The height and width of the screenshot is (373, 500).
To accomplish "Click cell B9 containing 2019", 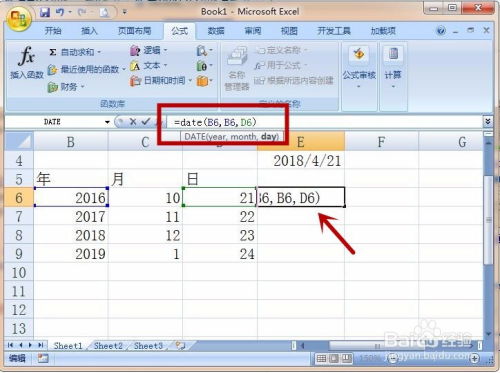I will (71, 254).
